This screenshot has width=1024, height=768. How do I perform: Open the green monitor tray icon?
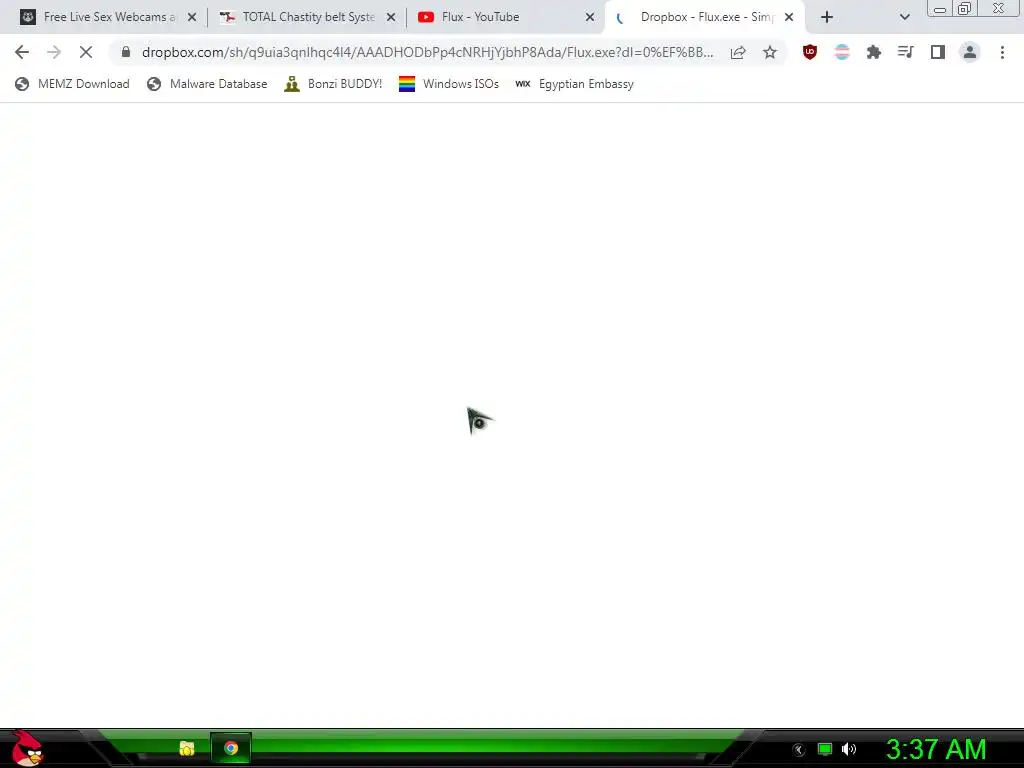coord(825,750)
